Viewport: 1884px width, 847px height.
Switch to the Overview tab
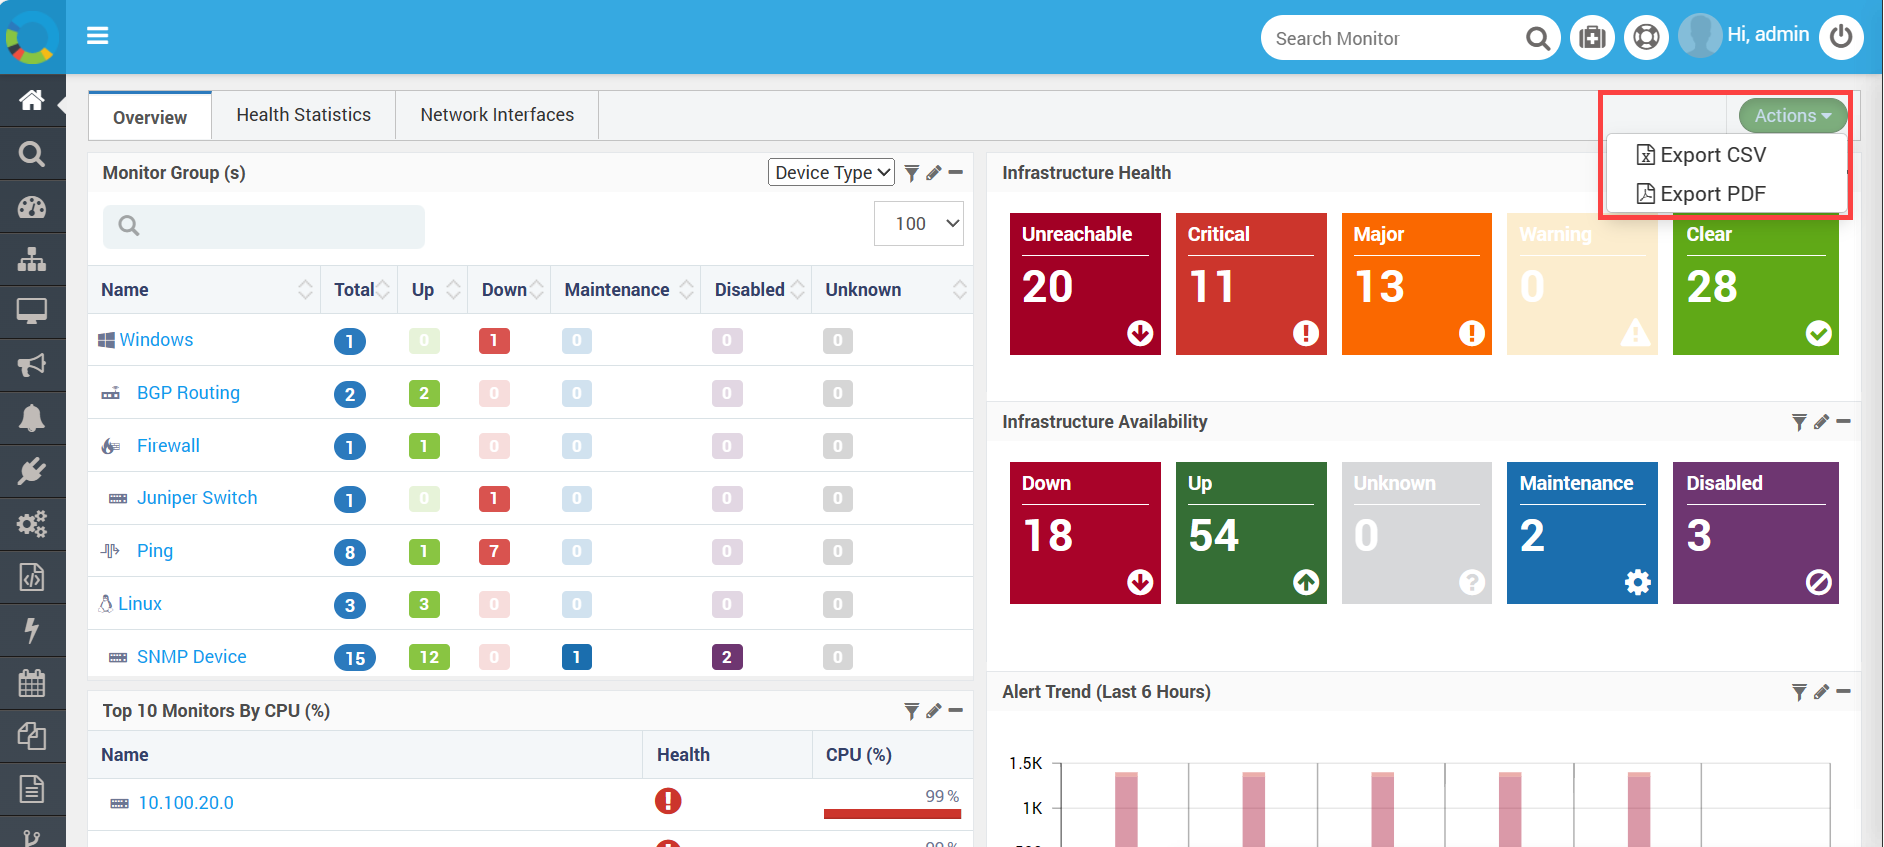pyautogui.click(x=150, y=117)
